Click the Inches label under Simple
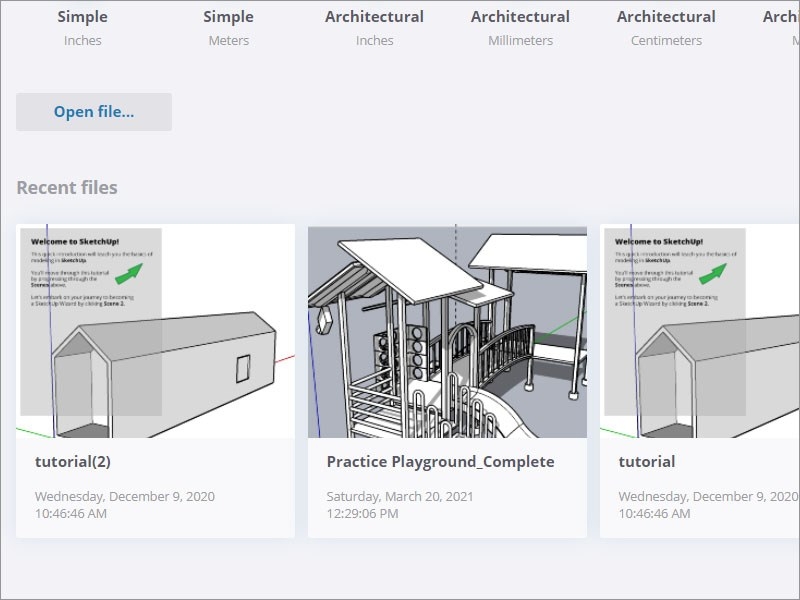 [83, 40]
